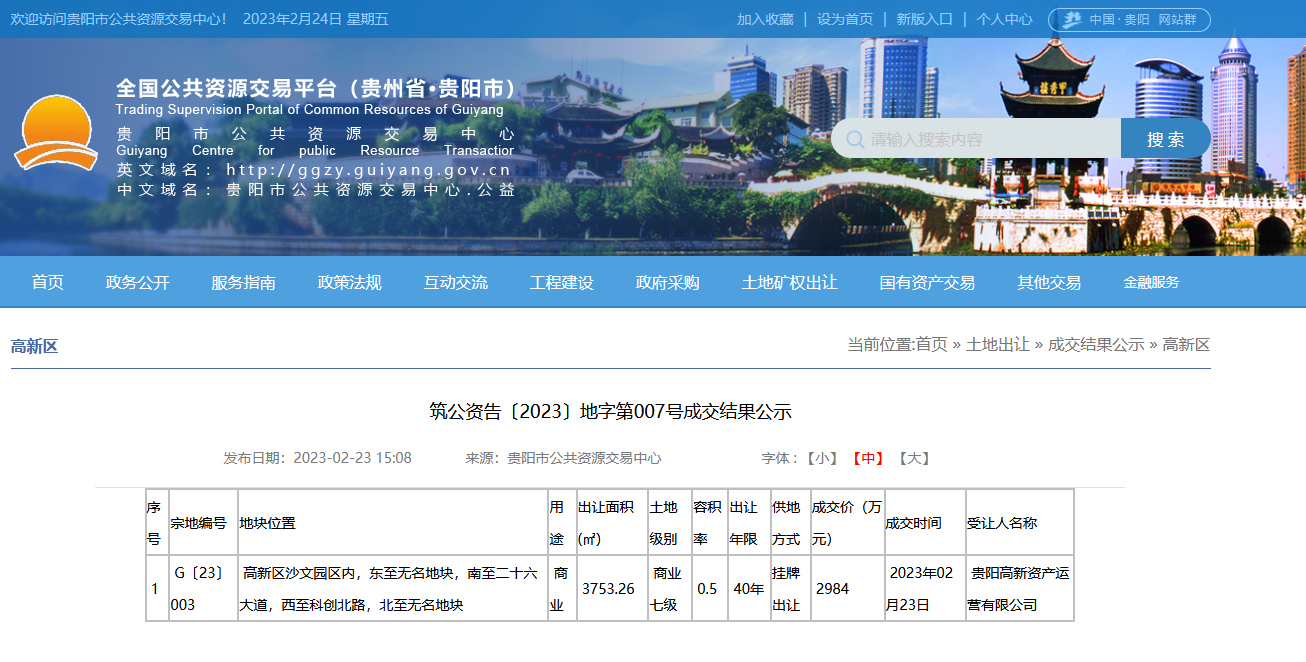Screen dimensions: 1306x662
Task: Select 工程建设 in the navigation bar
Action: point(561,283)
